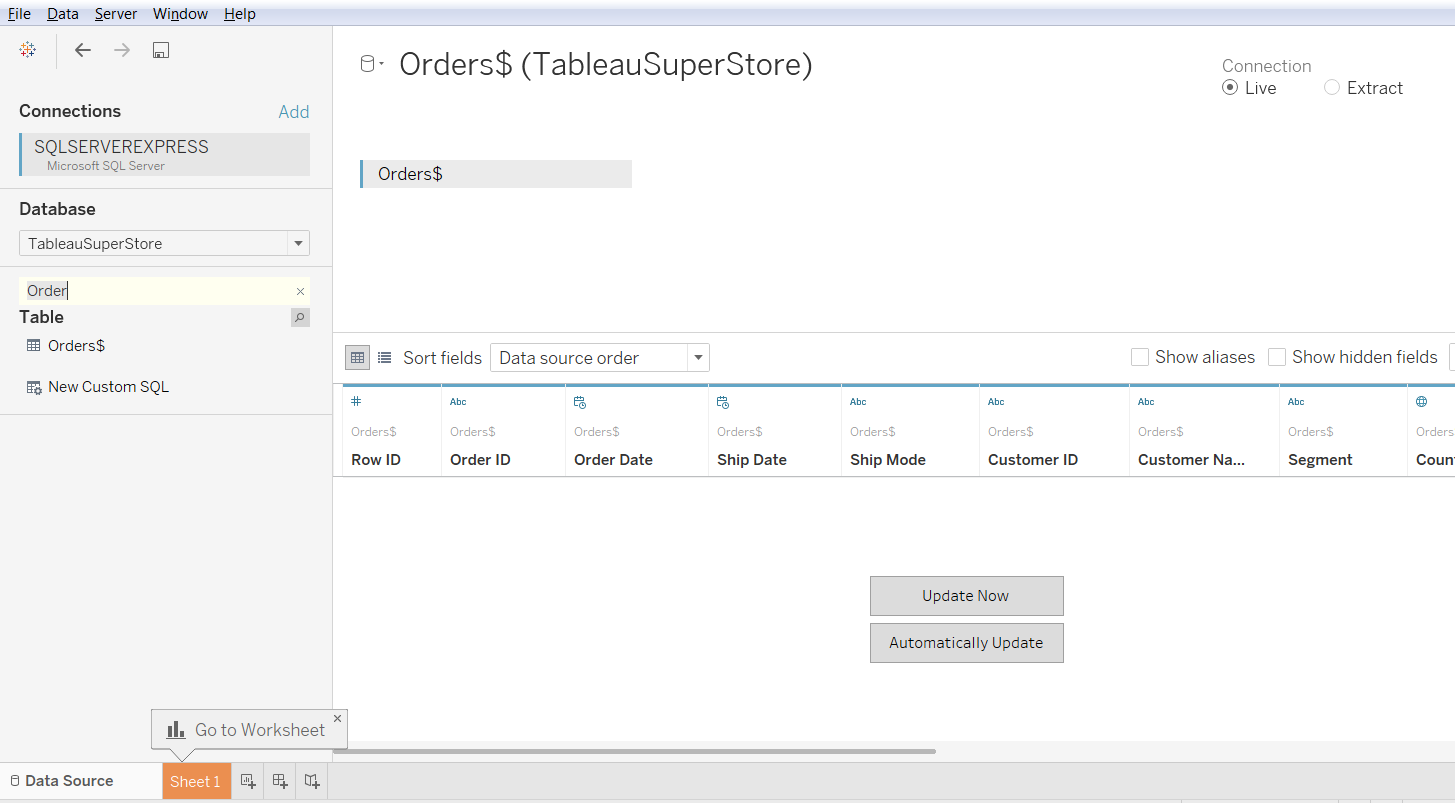Clear the table search with the x
The image size is (1455, 803).
pos(300,291)
